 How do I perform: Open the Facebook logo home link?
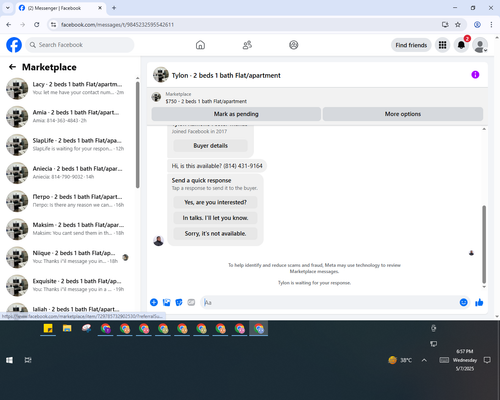coord(14,45)
